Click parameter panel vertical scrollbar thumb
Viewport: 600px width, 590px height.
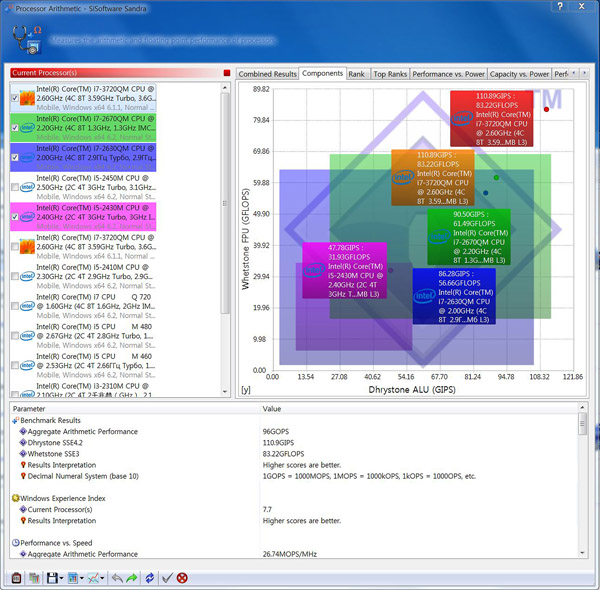click(x=582, y=423)
